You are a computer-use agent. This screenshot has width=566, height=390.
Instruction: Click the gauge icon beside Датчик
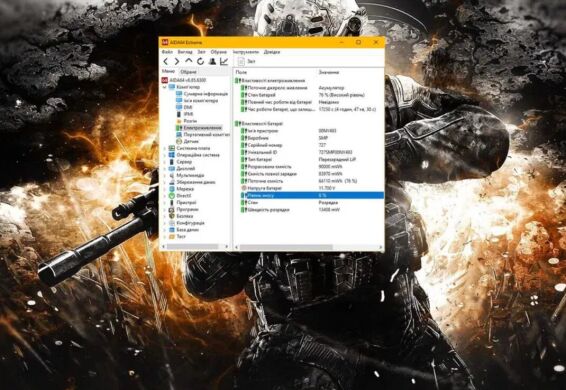tap(179, 141)
